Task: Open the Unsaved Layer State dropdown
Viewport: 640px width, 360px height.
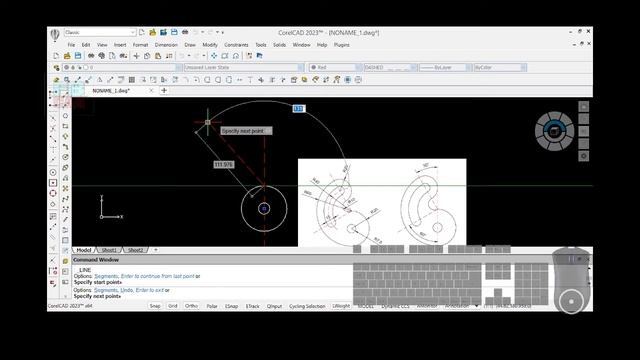Action: (244, 67)
